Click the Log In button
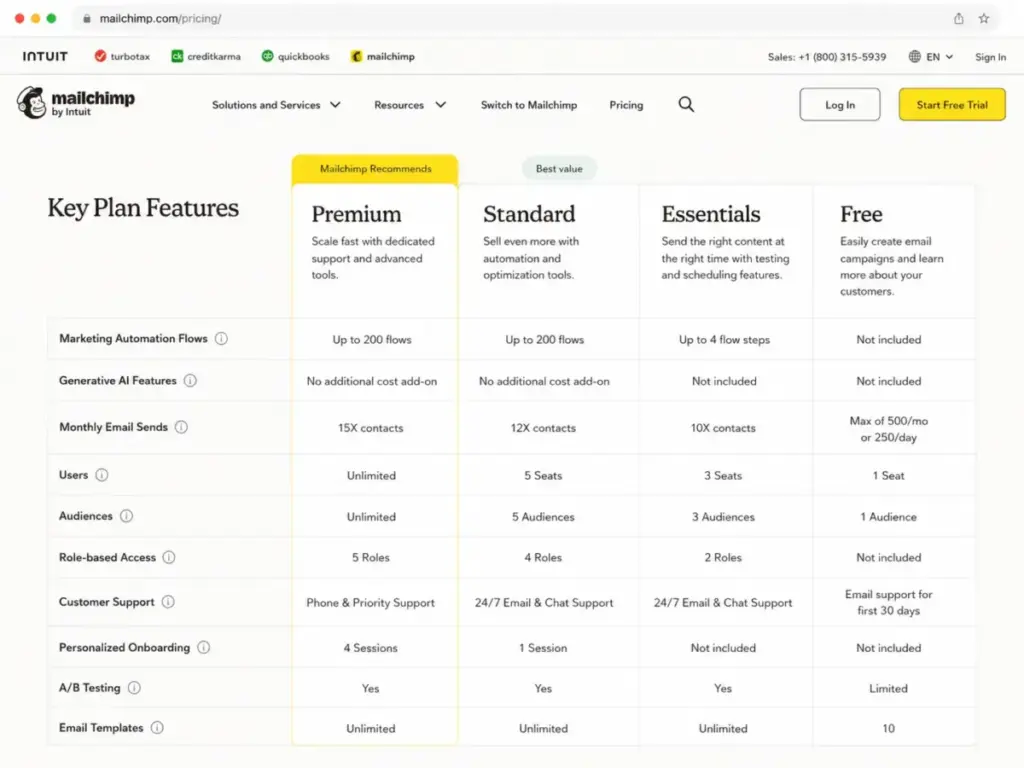Viewport: 1024px width, 768px height. pyautogui.click(x=840, y=104)
